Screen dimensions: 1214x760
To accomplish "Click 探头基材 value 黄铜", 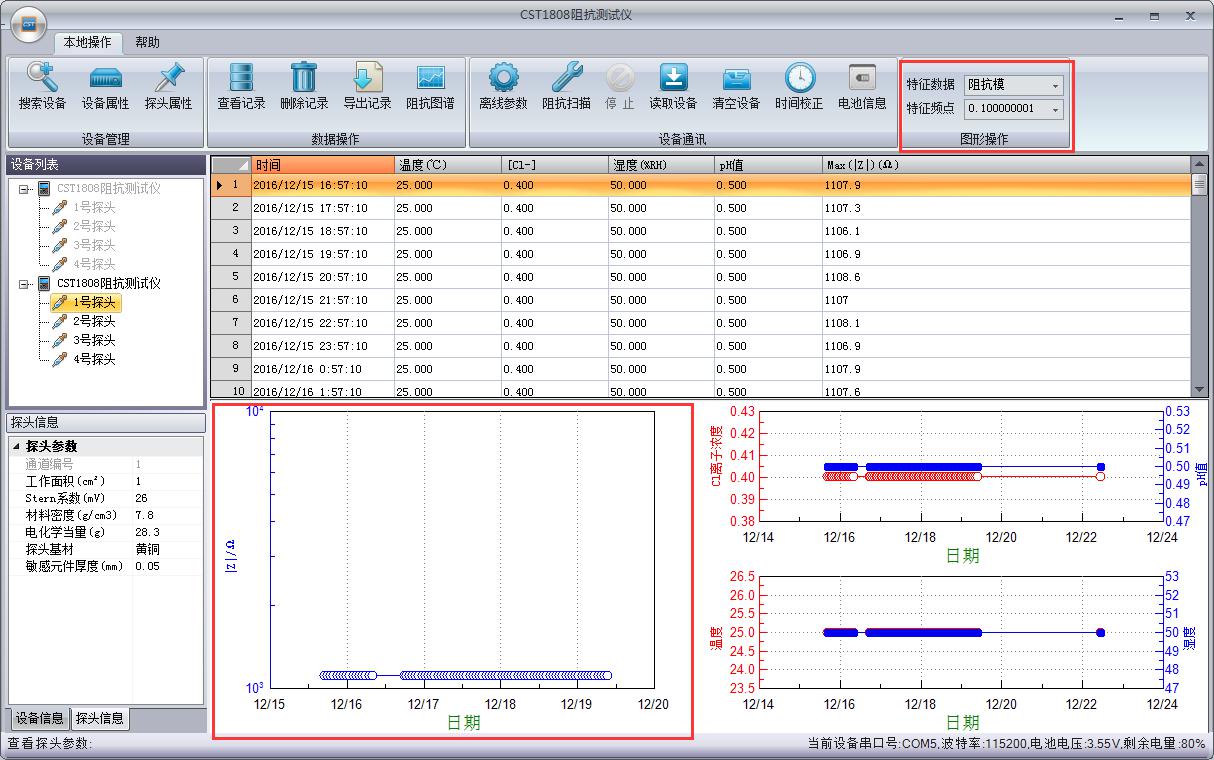I will [x=167, y=549].
